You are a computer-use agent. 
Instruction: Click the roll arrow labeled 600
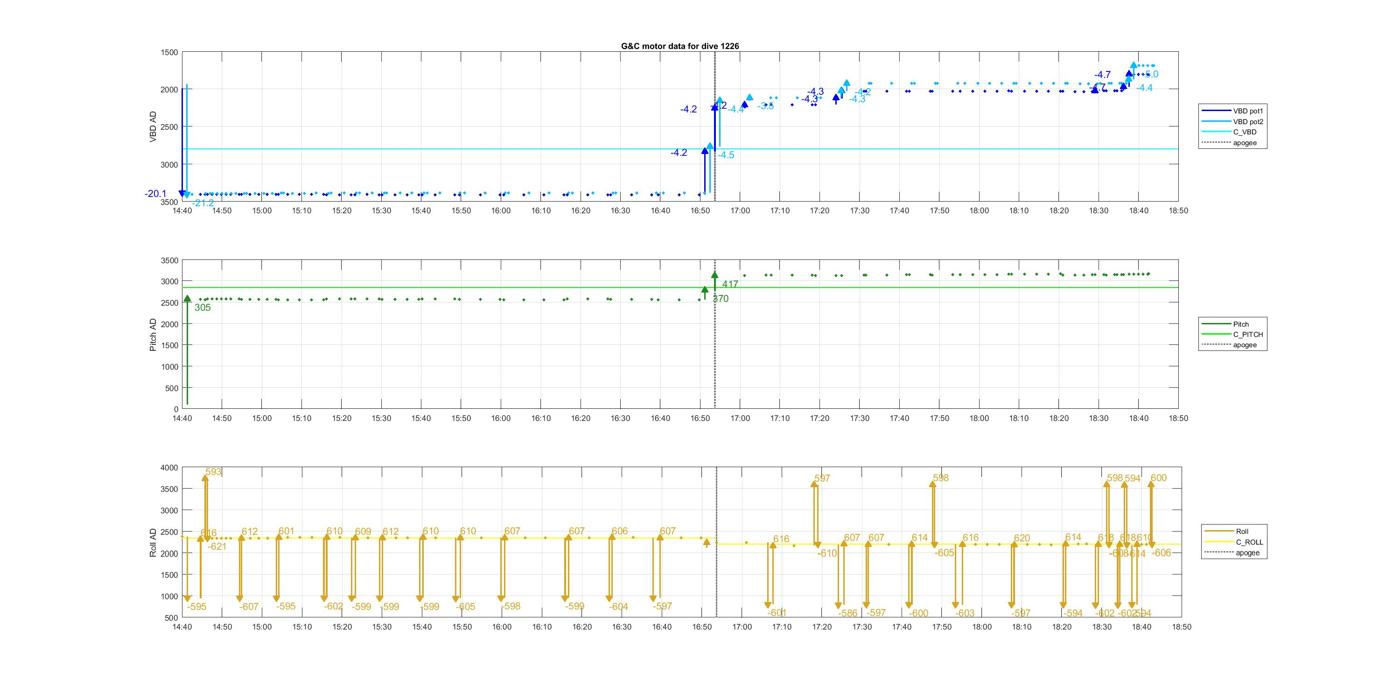click(1152, 515)
